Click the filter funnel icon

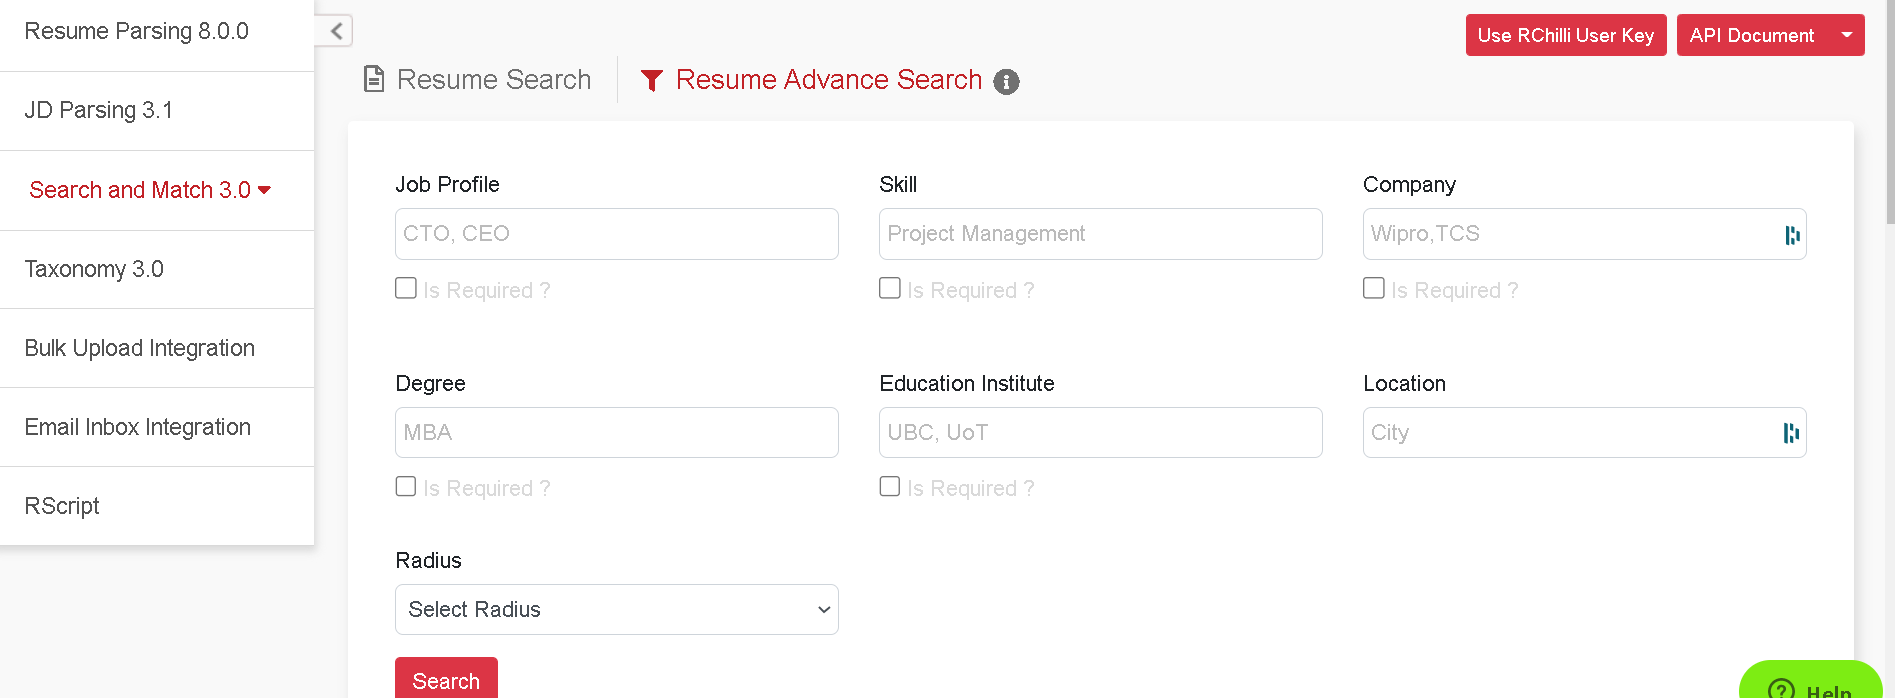click(x=652, y=81)
